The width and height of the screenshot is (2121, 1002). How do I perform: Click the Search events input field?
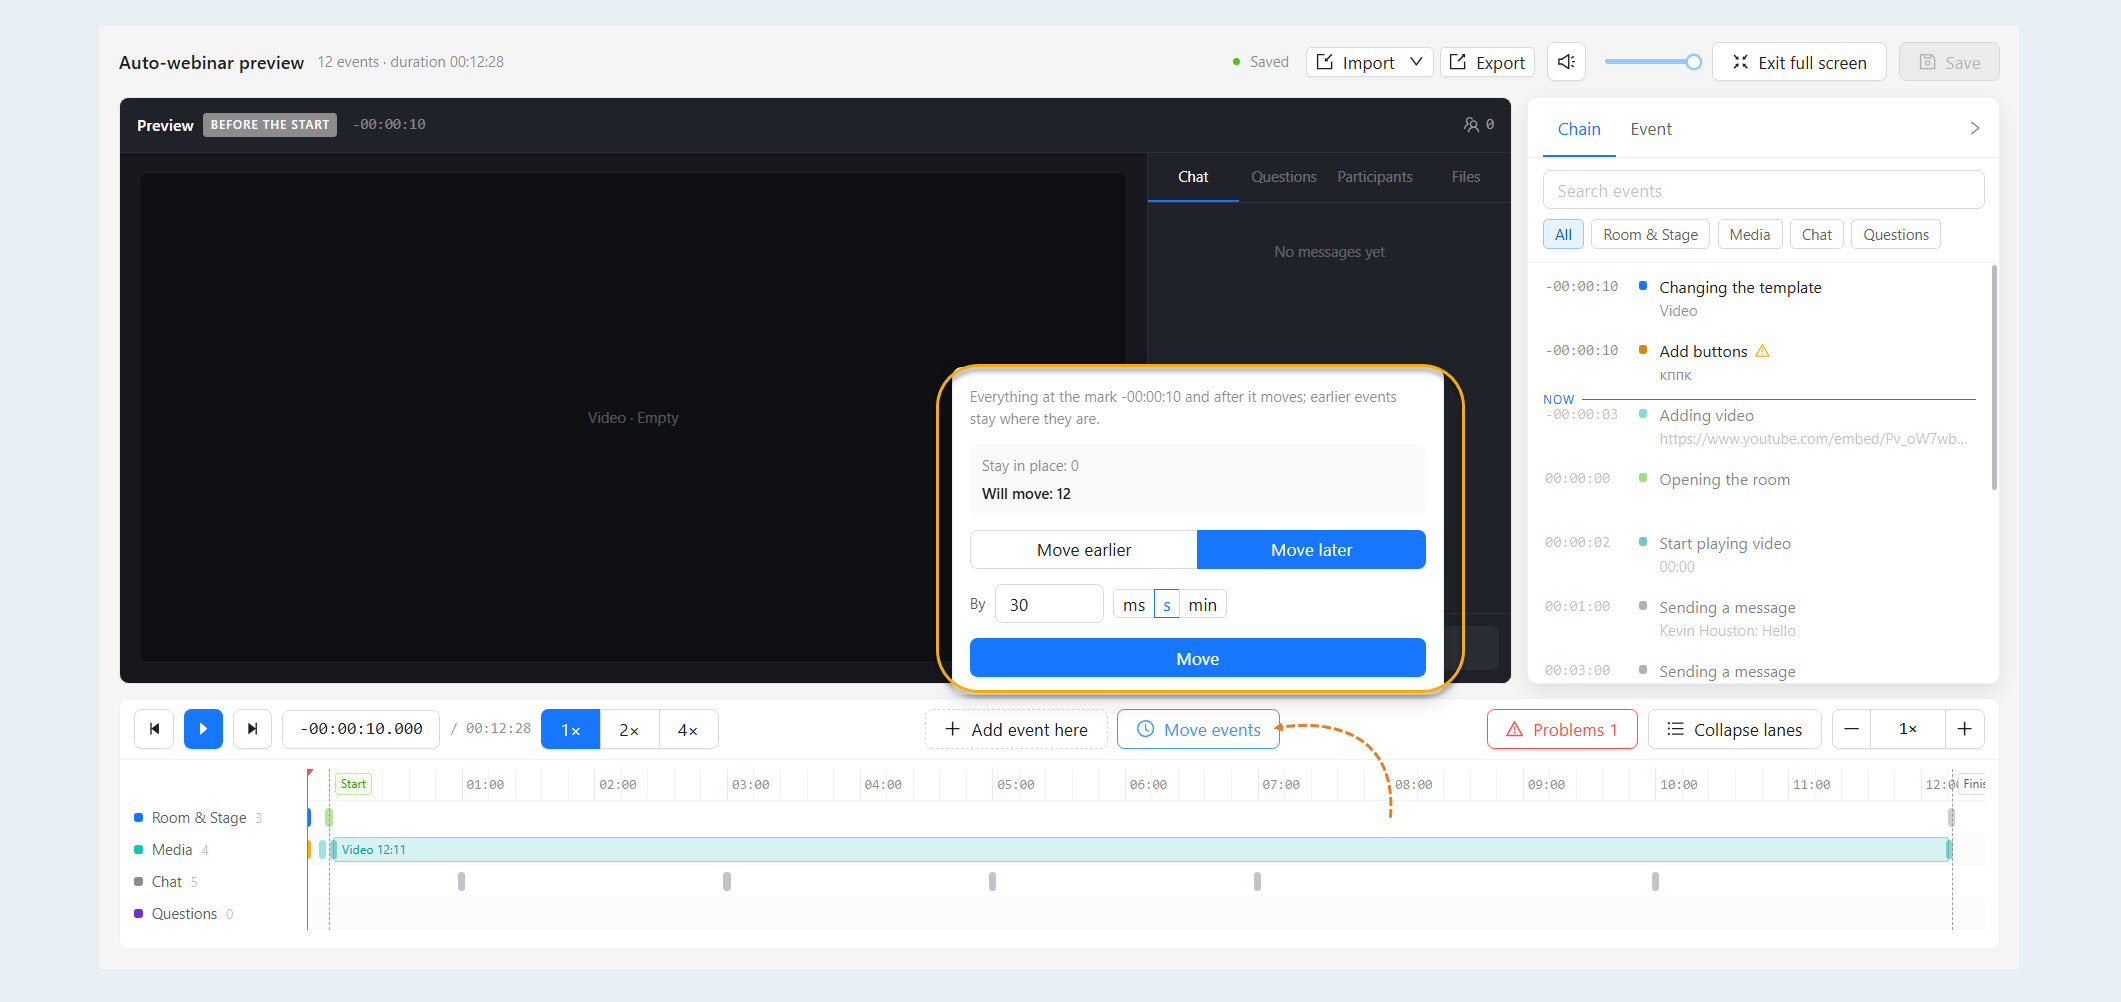point(1763,190)
